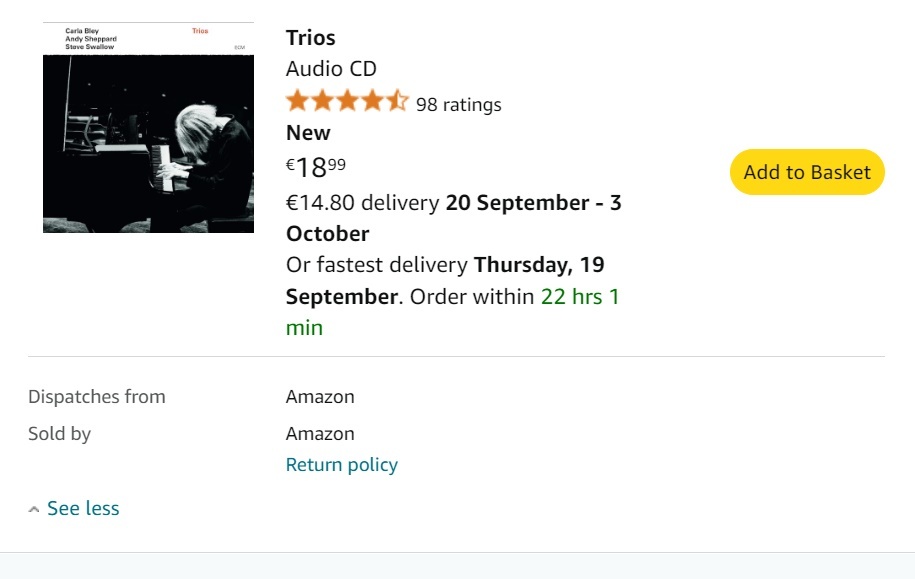The image size is (915, 579).
Task: Select the bold Trios product title
Action: (x=311, y=38)
